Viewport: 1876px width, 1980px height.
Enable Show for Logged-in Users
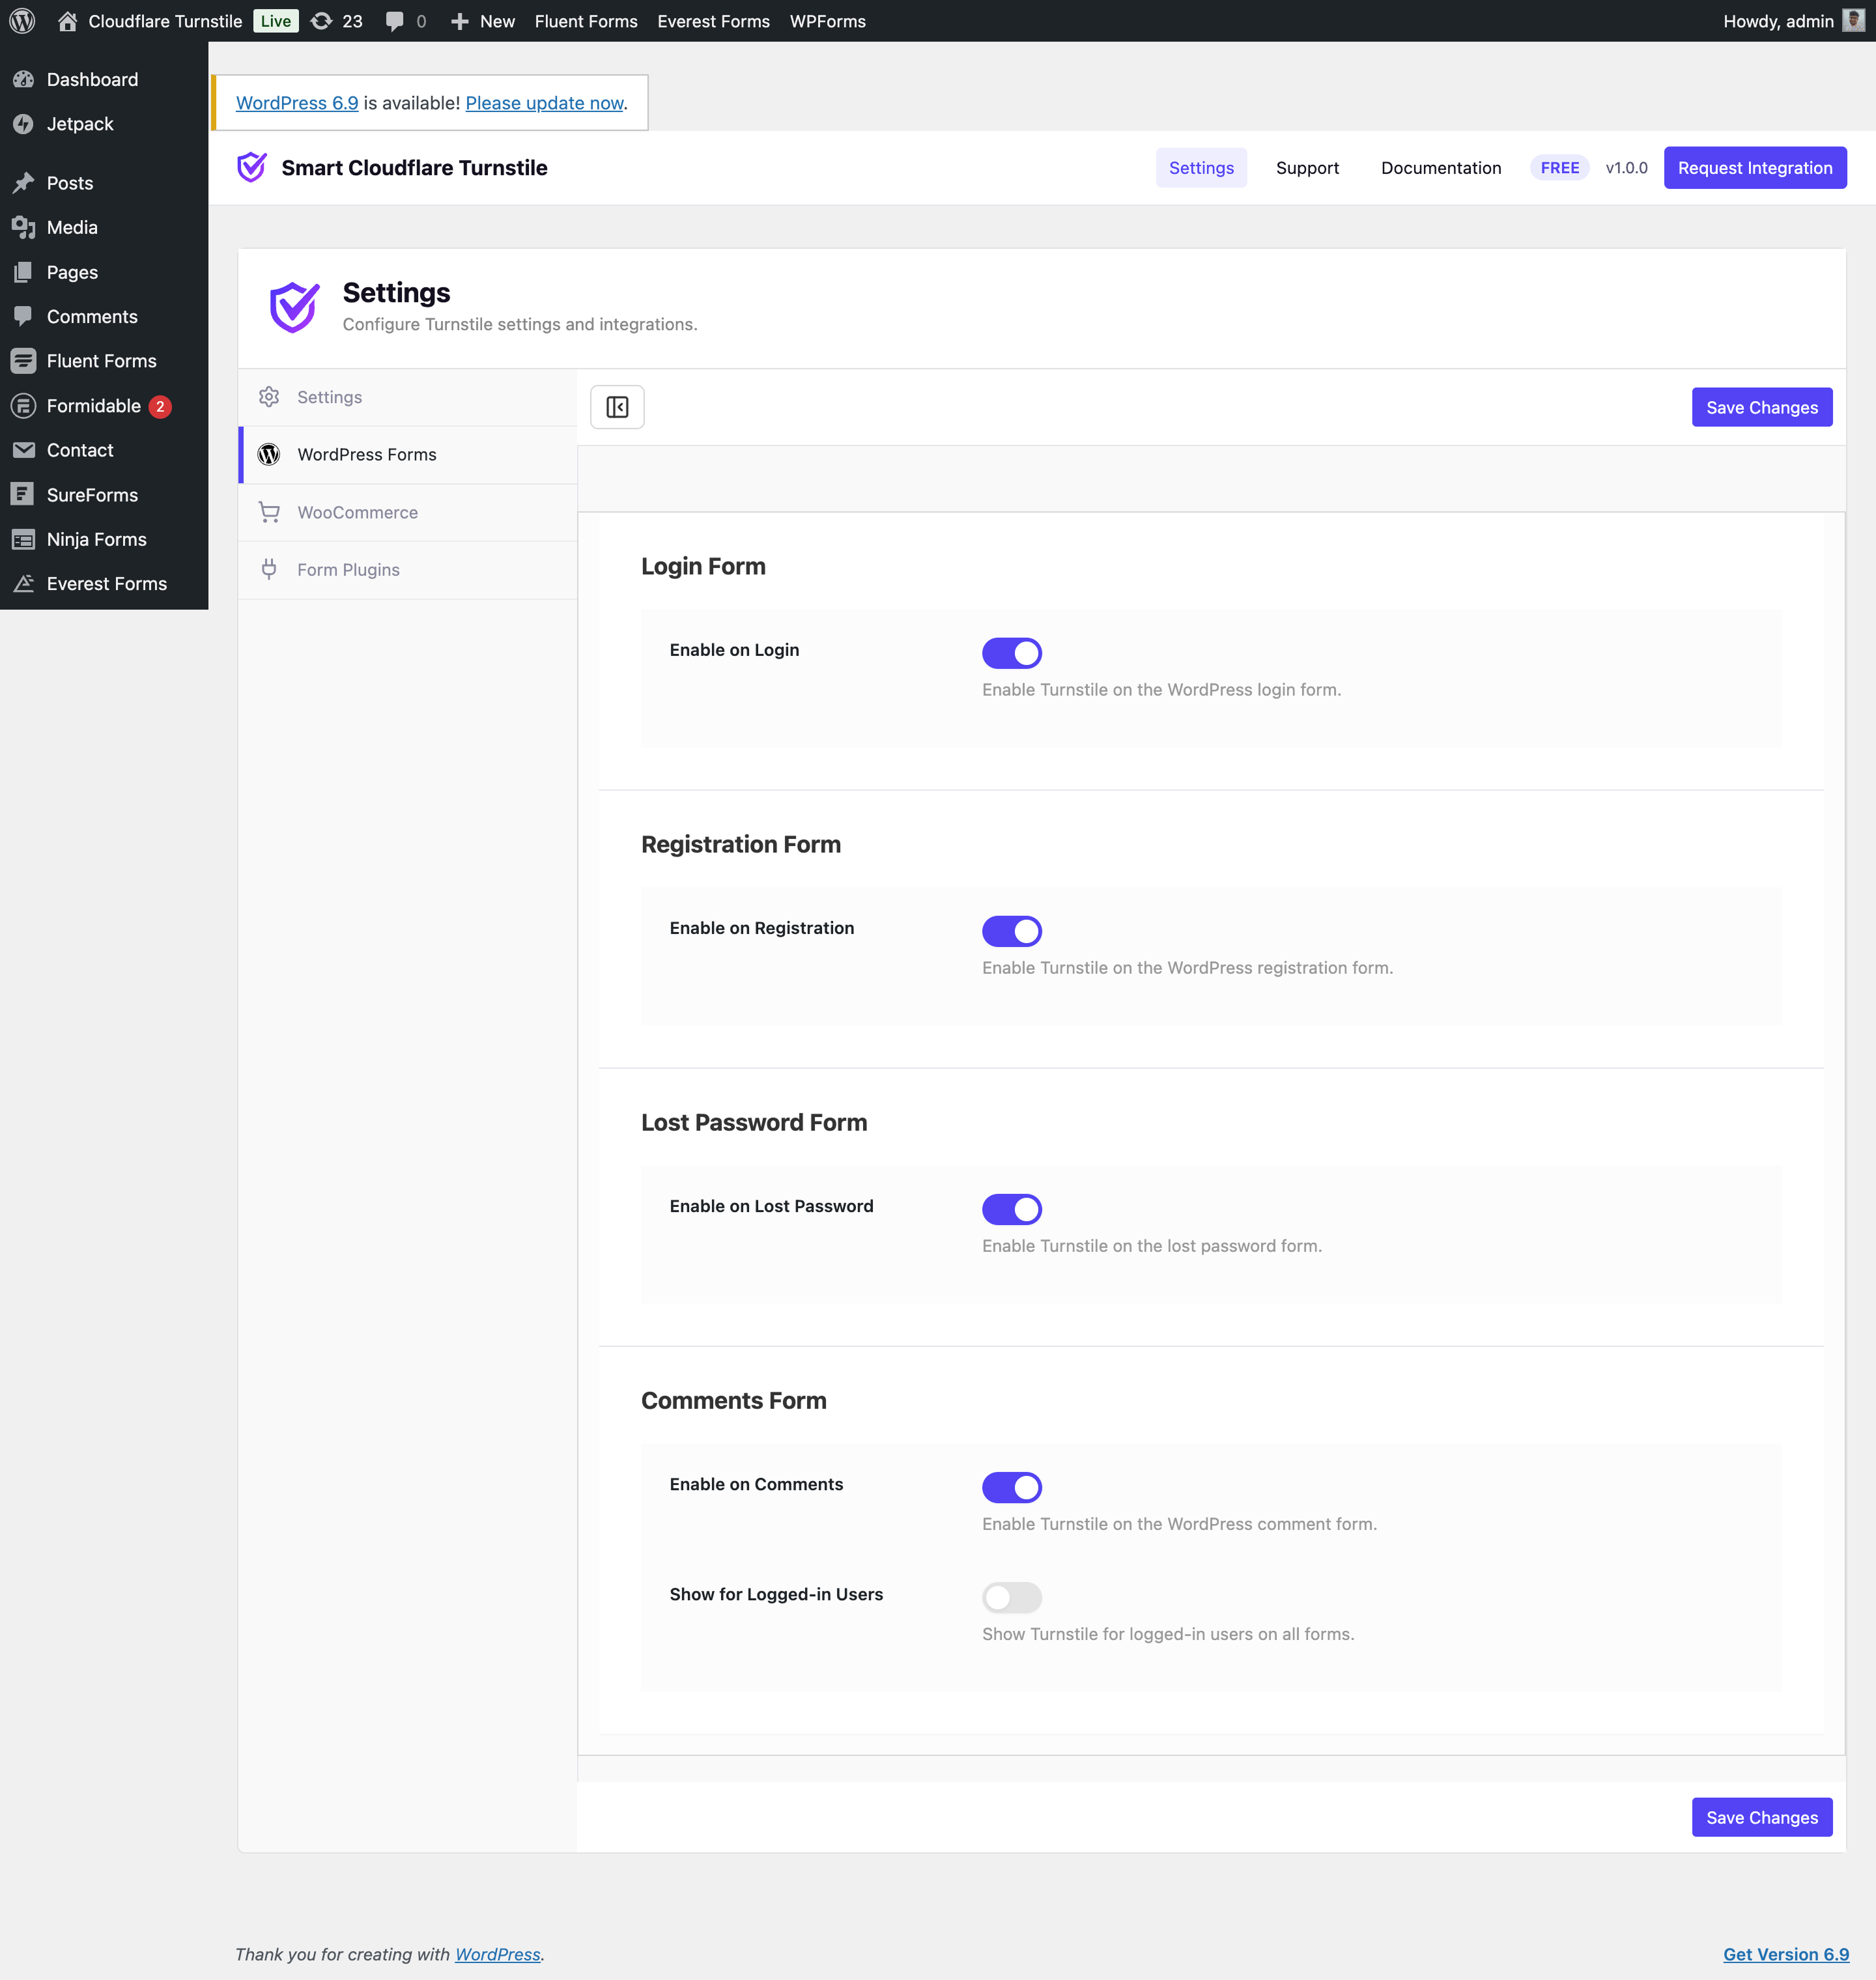coord(1011,1597)
